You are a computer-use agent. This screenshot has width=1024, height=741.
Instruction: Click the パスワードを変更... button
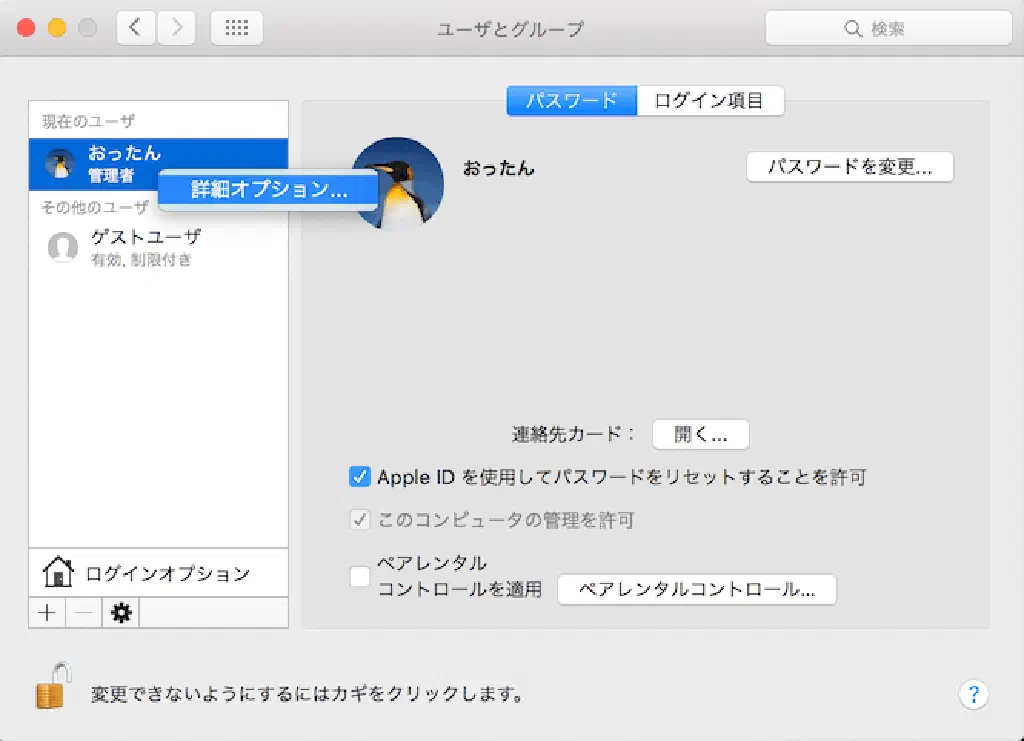pyautogui.click(x=850, y=167)
